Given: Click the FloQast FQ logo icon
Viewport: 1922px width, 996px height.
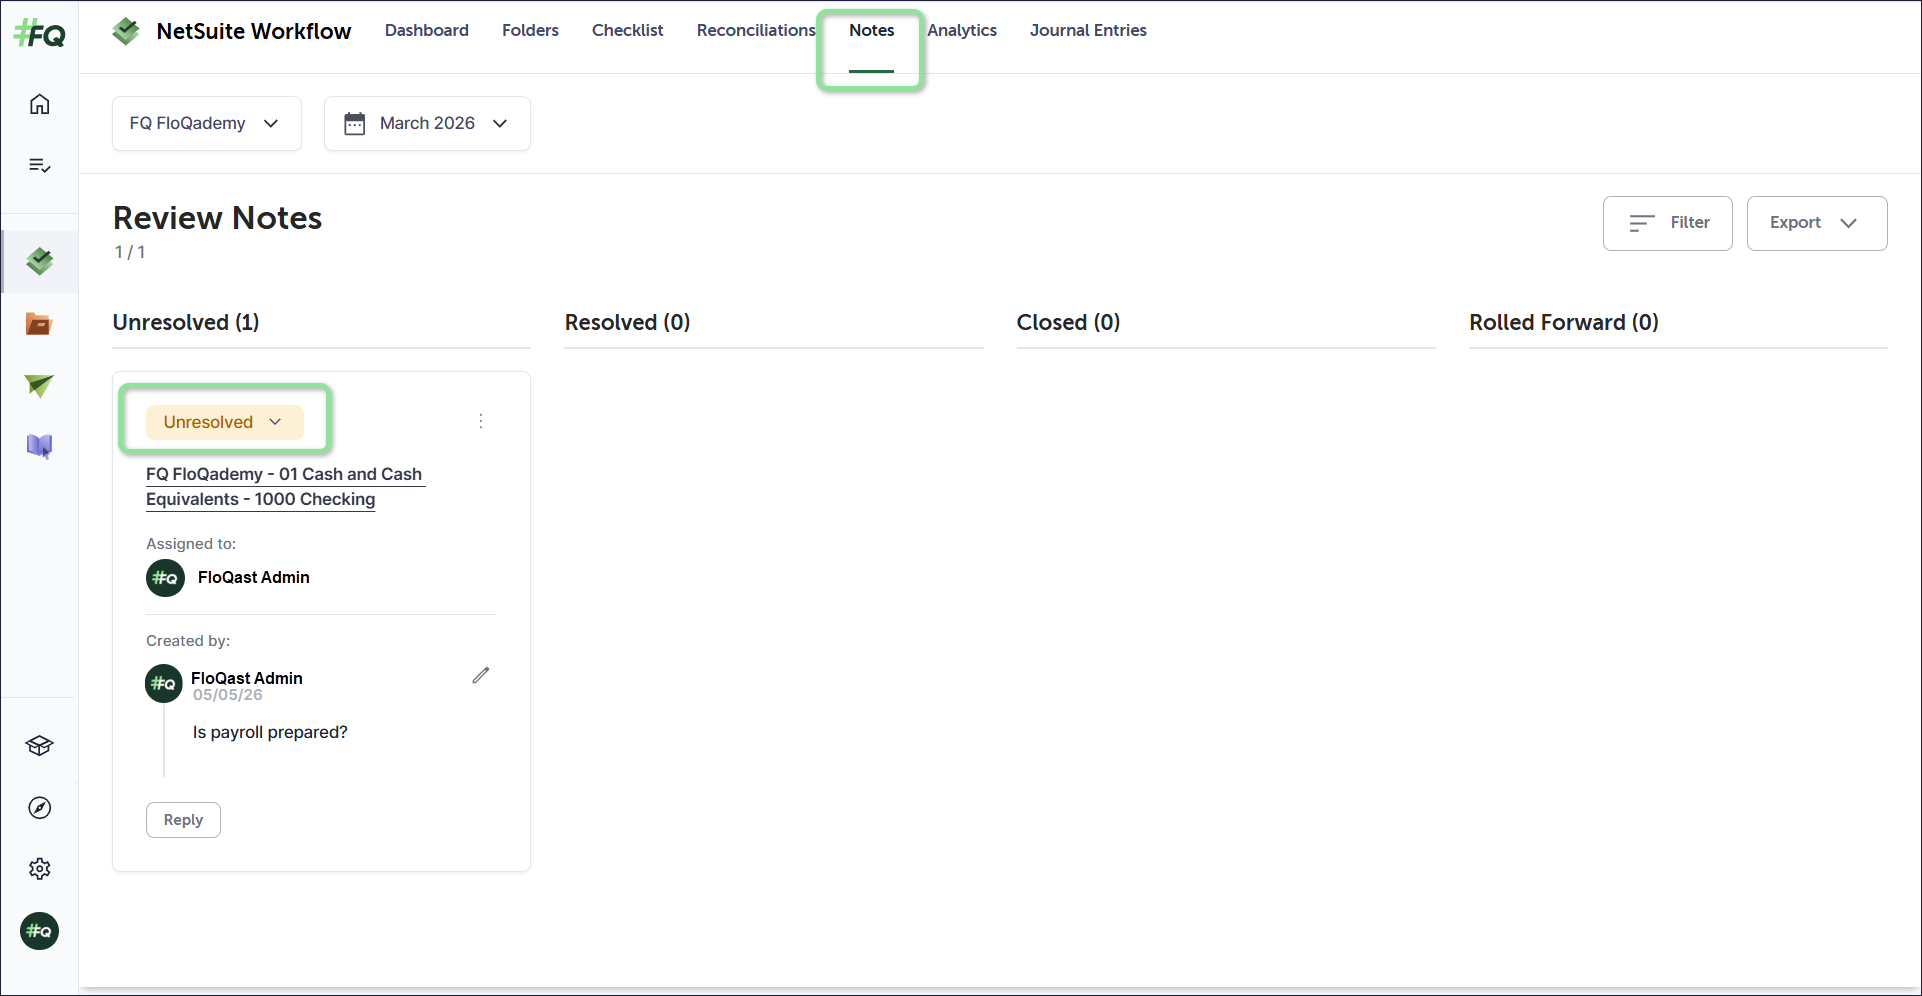Looking at the screenshot, I should 40,35.
